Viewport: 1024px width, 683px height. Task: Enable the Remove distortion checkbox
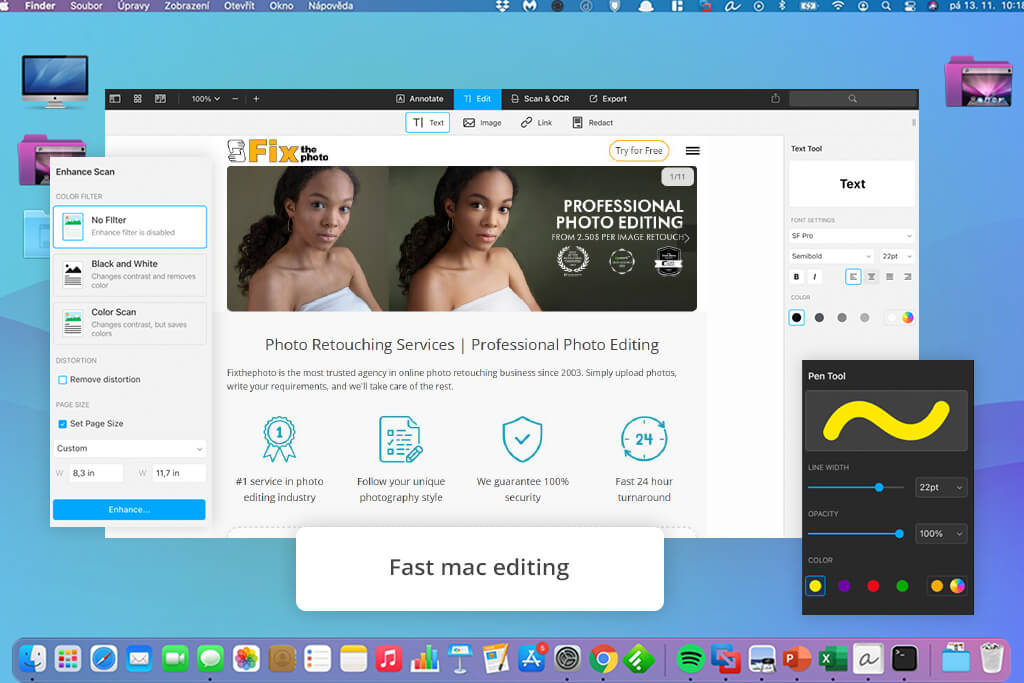point(63,380)
